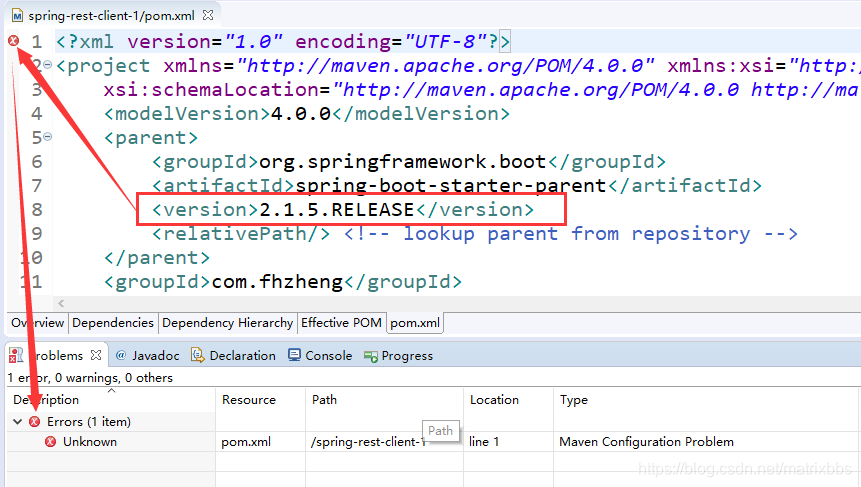Open the Dependency Hierarchy tab

(227, 323)
